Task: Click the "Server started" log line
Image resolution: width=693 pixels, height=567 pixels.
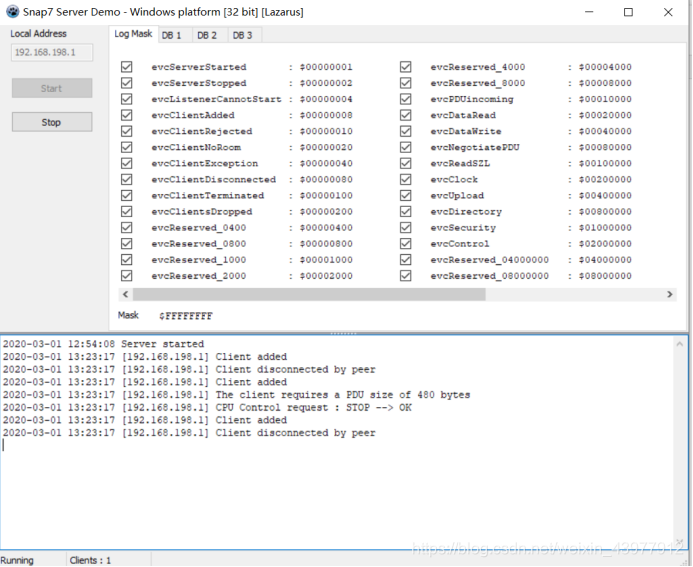Action: tap(103, 344)
